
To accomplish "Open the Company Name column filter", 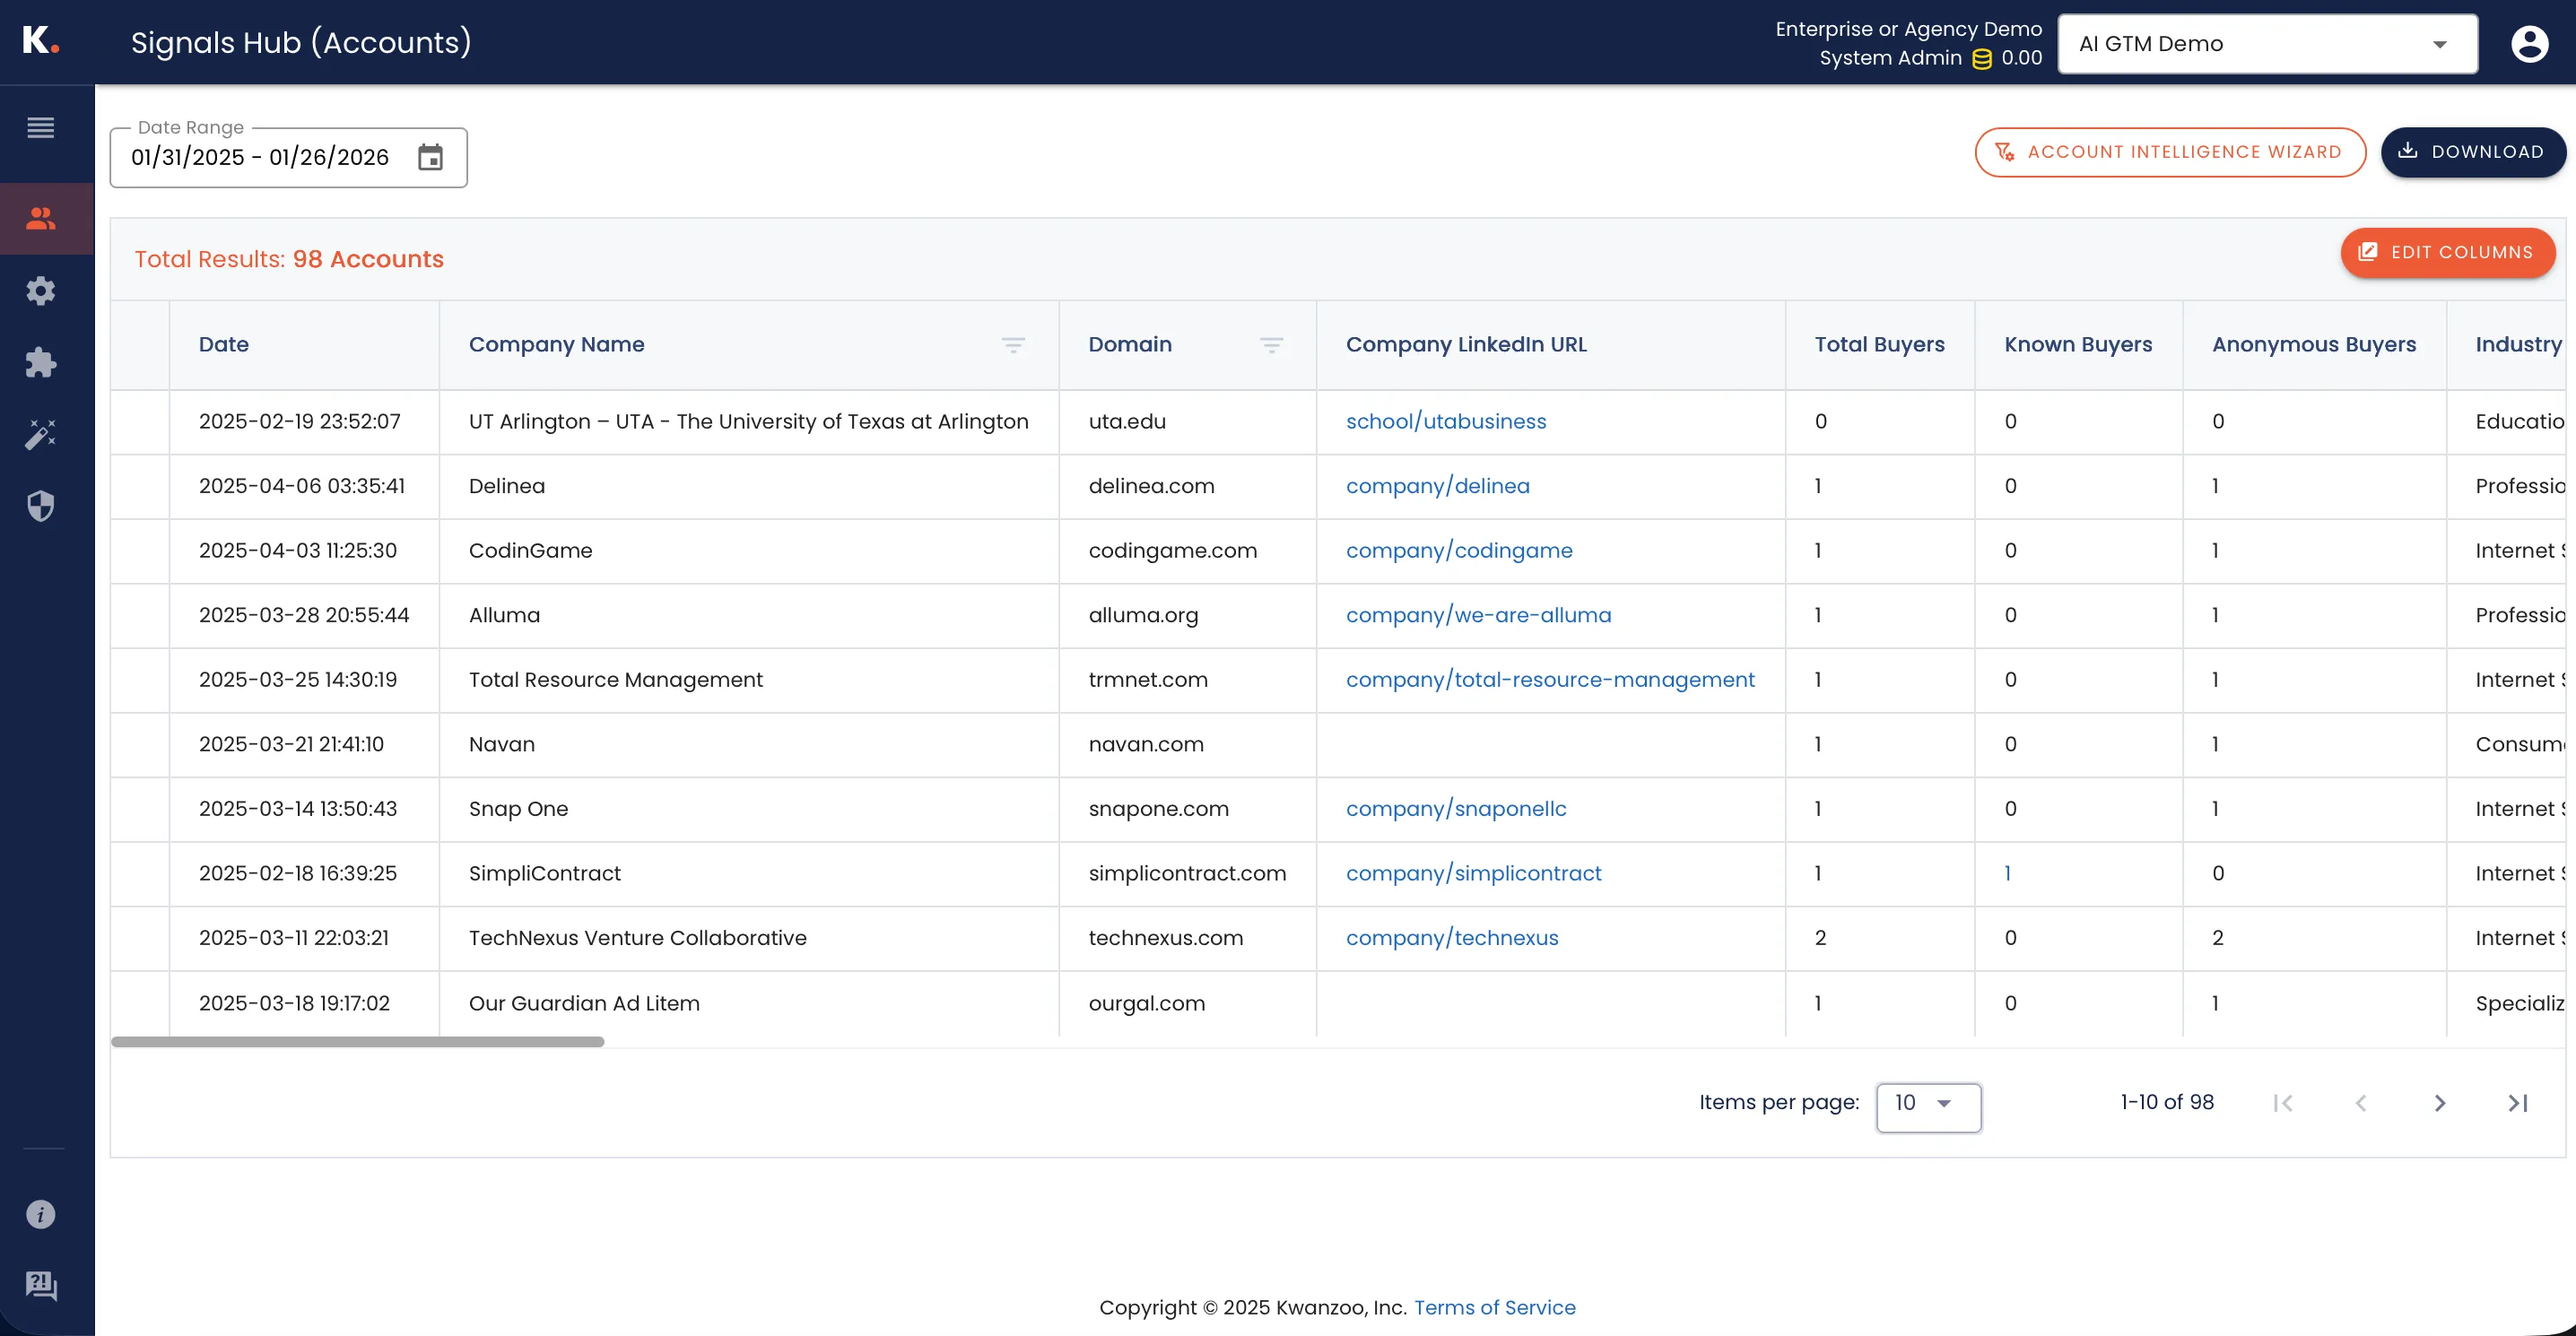I will 1012,345.
